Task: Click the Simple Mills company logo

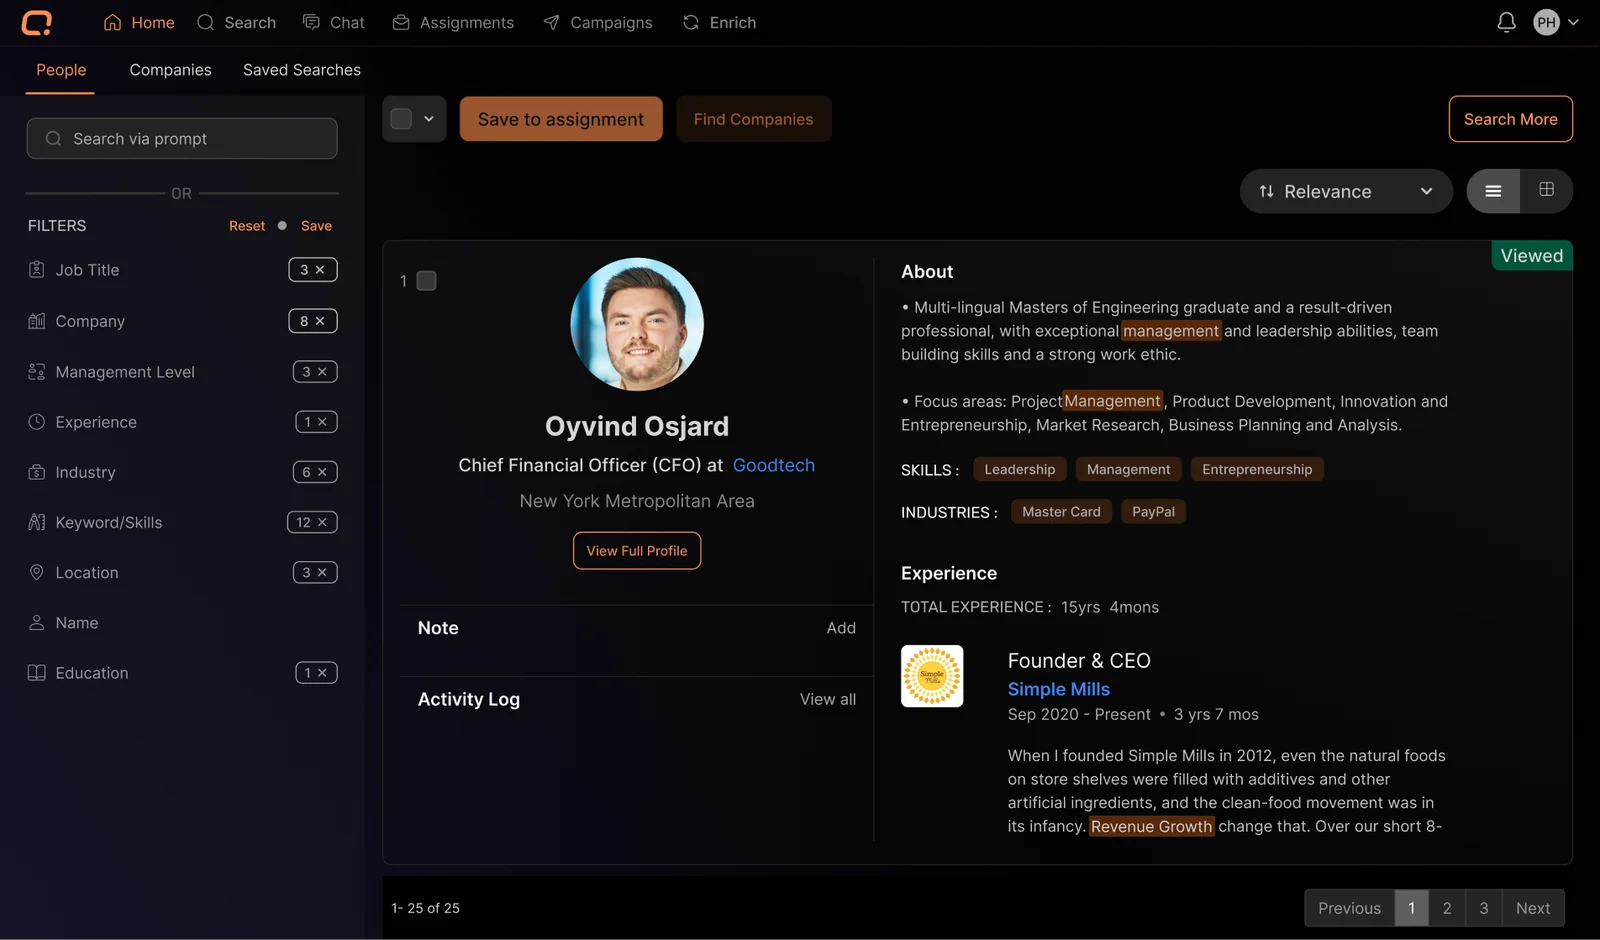Action: [932, 676]
